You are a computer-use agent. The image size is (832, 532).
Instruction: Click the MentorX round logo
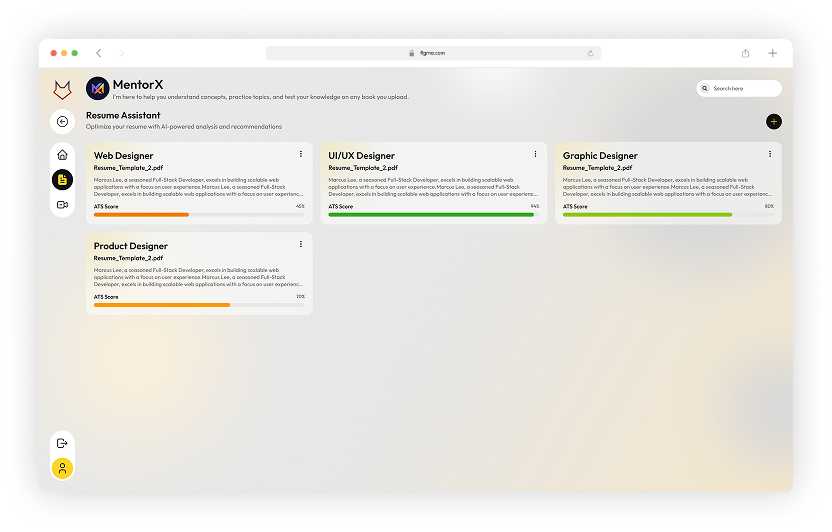97,88
